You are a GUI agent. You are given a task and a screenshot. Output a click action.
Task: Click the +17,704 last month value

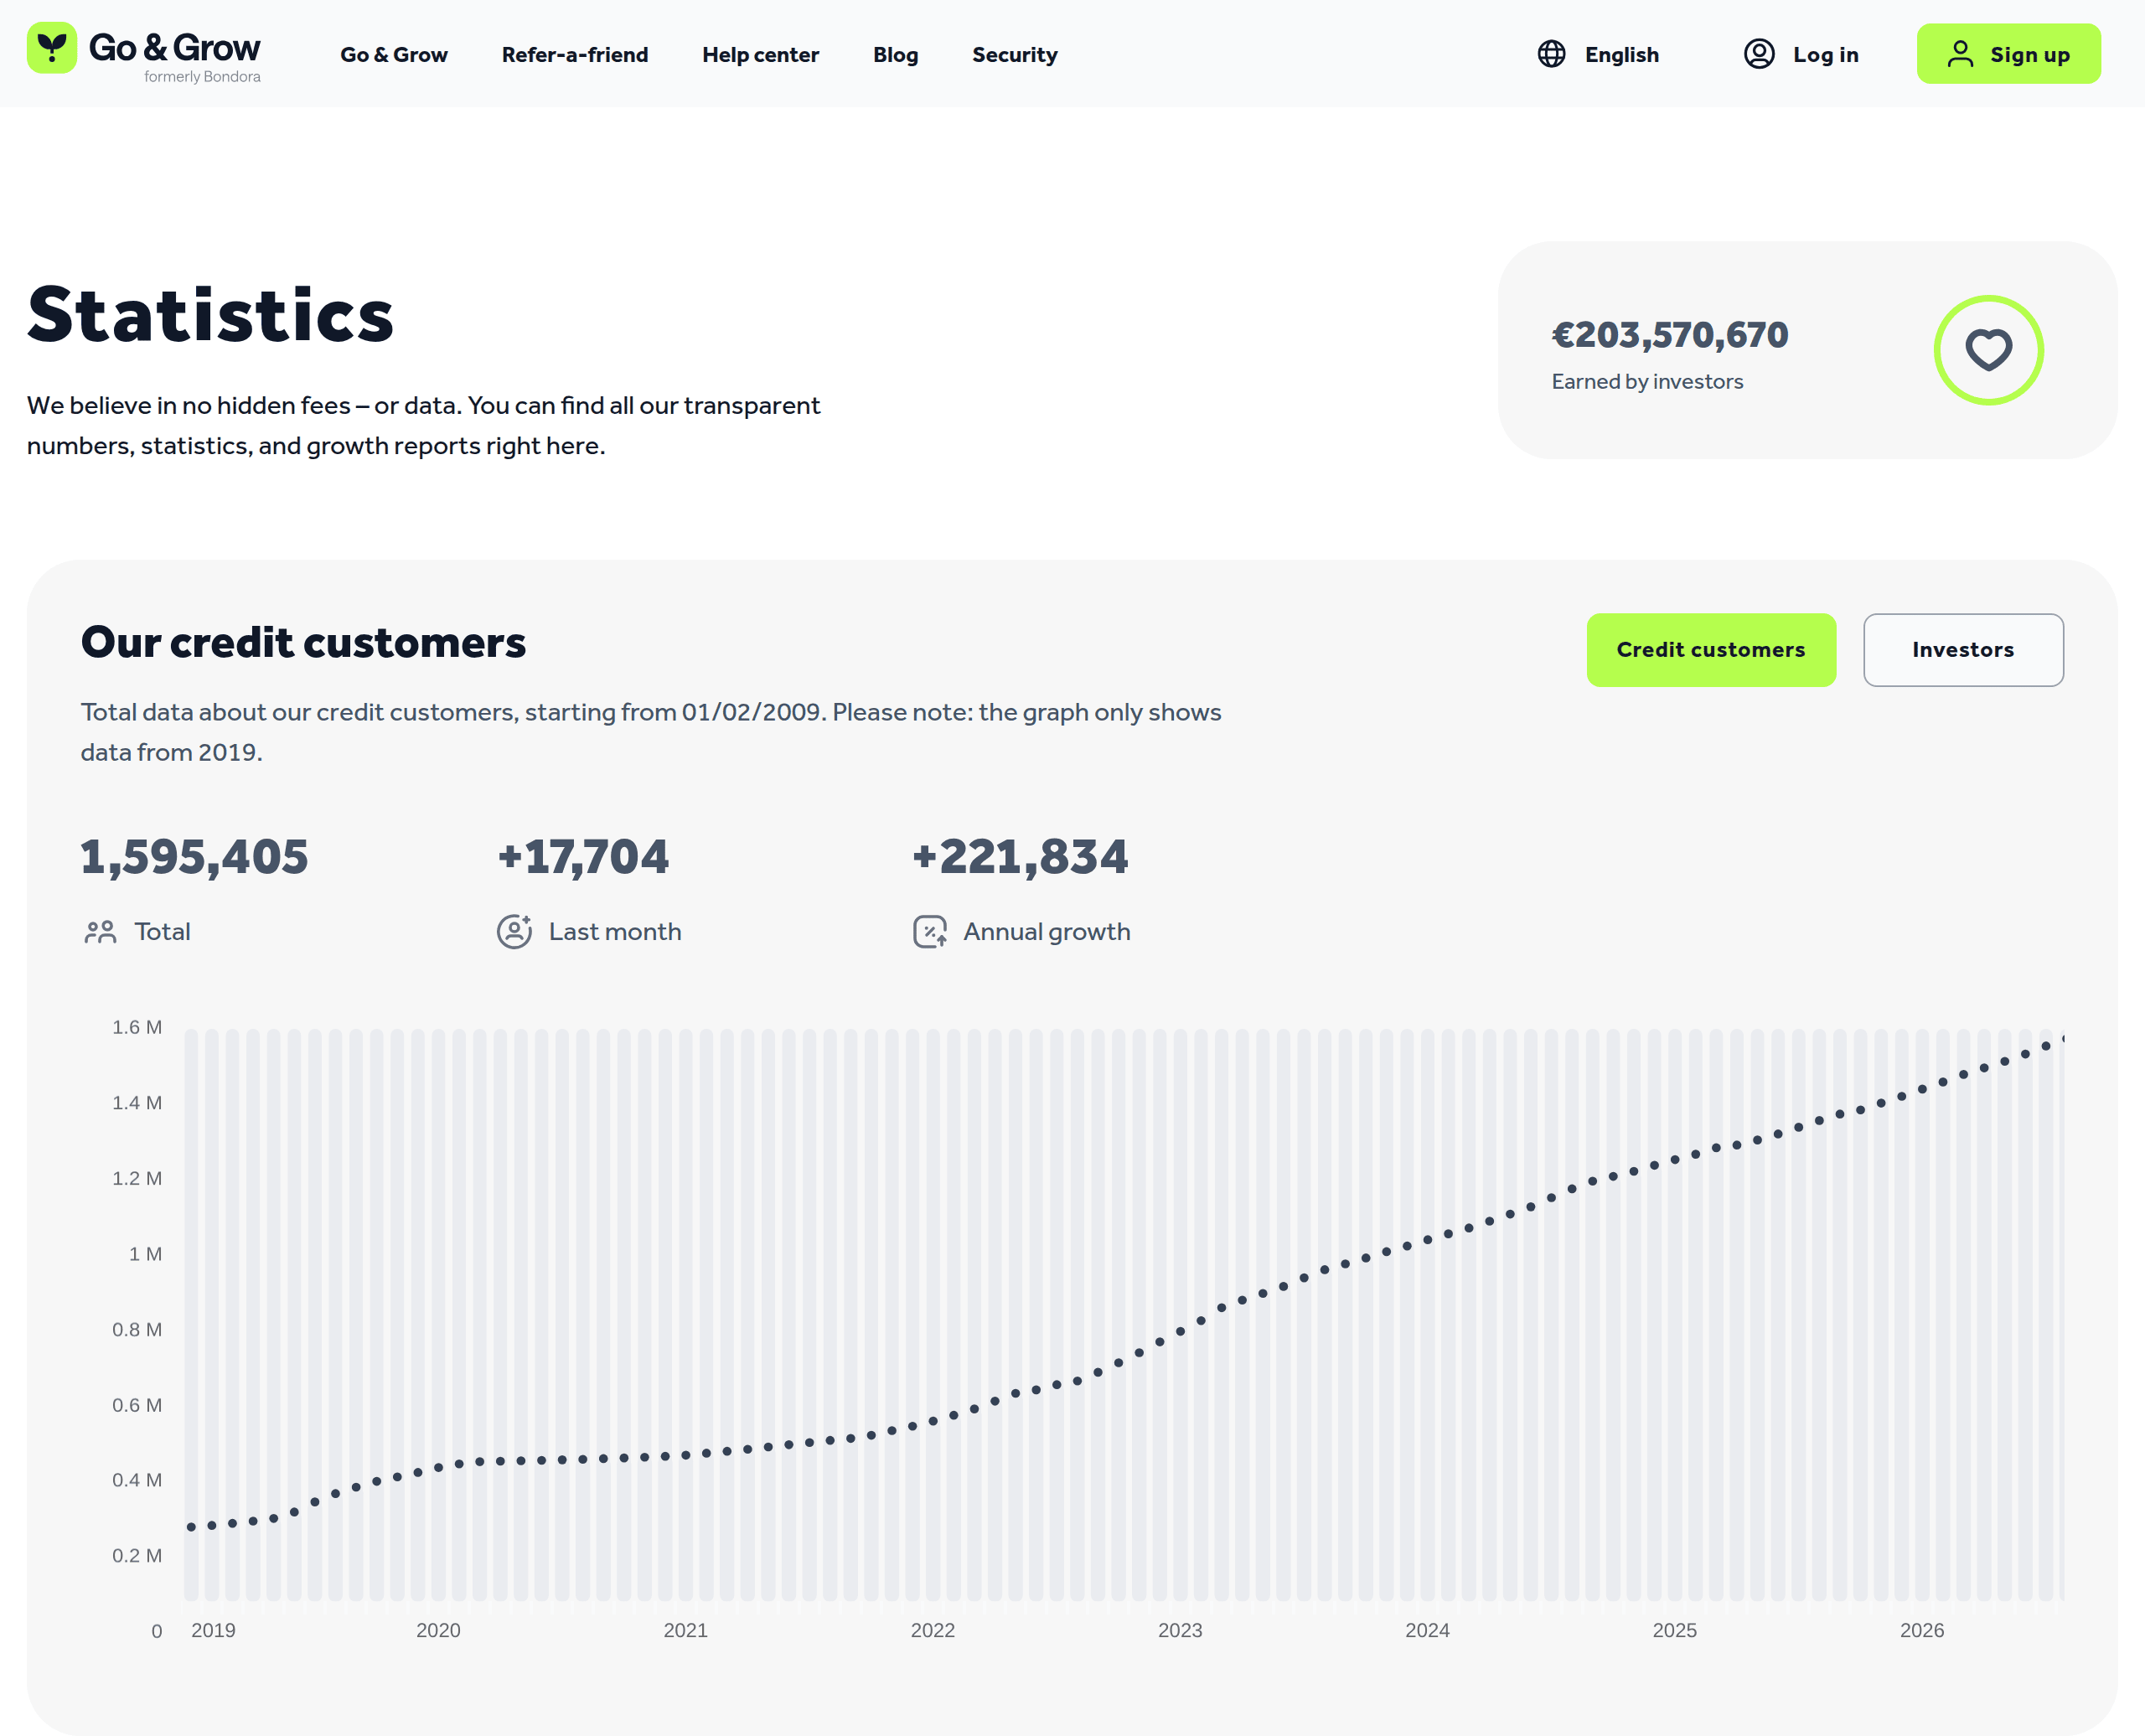point(583,857)
